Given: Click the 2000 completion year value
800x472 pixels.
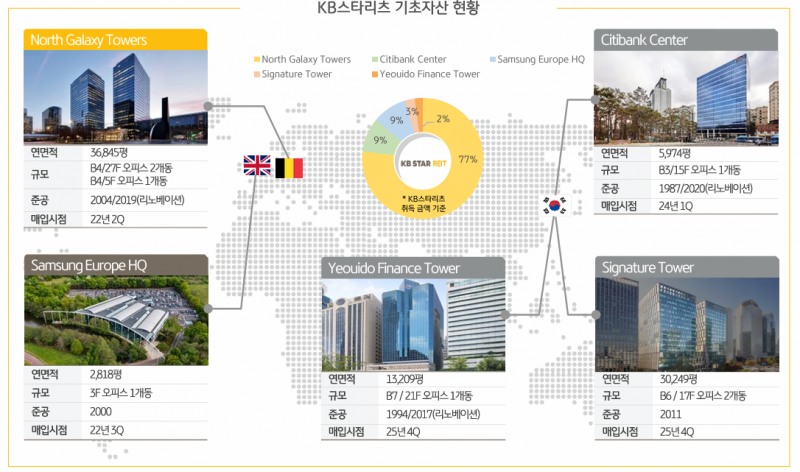Looking at the screenshot, I should tap(101, 411).
